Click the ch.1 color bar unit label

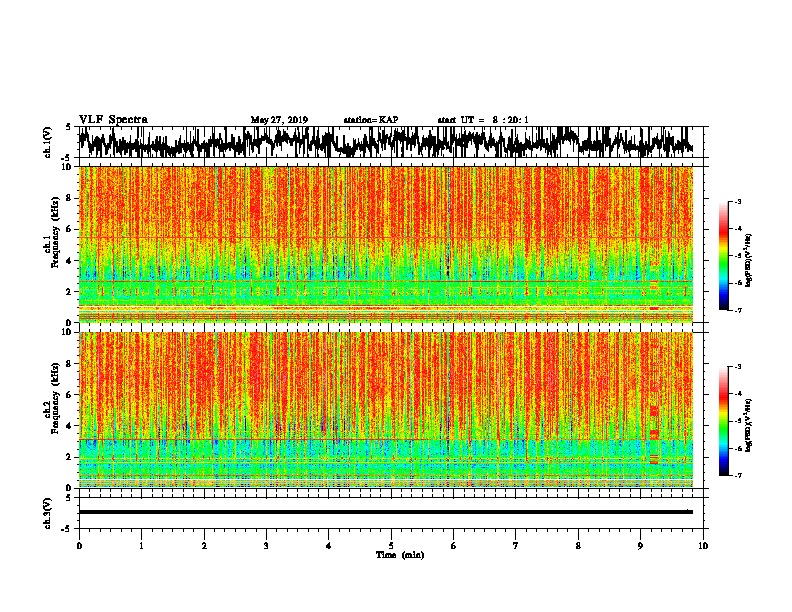click(x=748, y=261)
